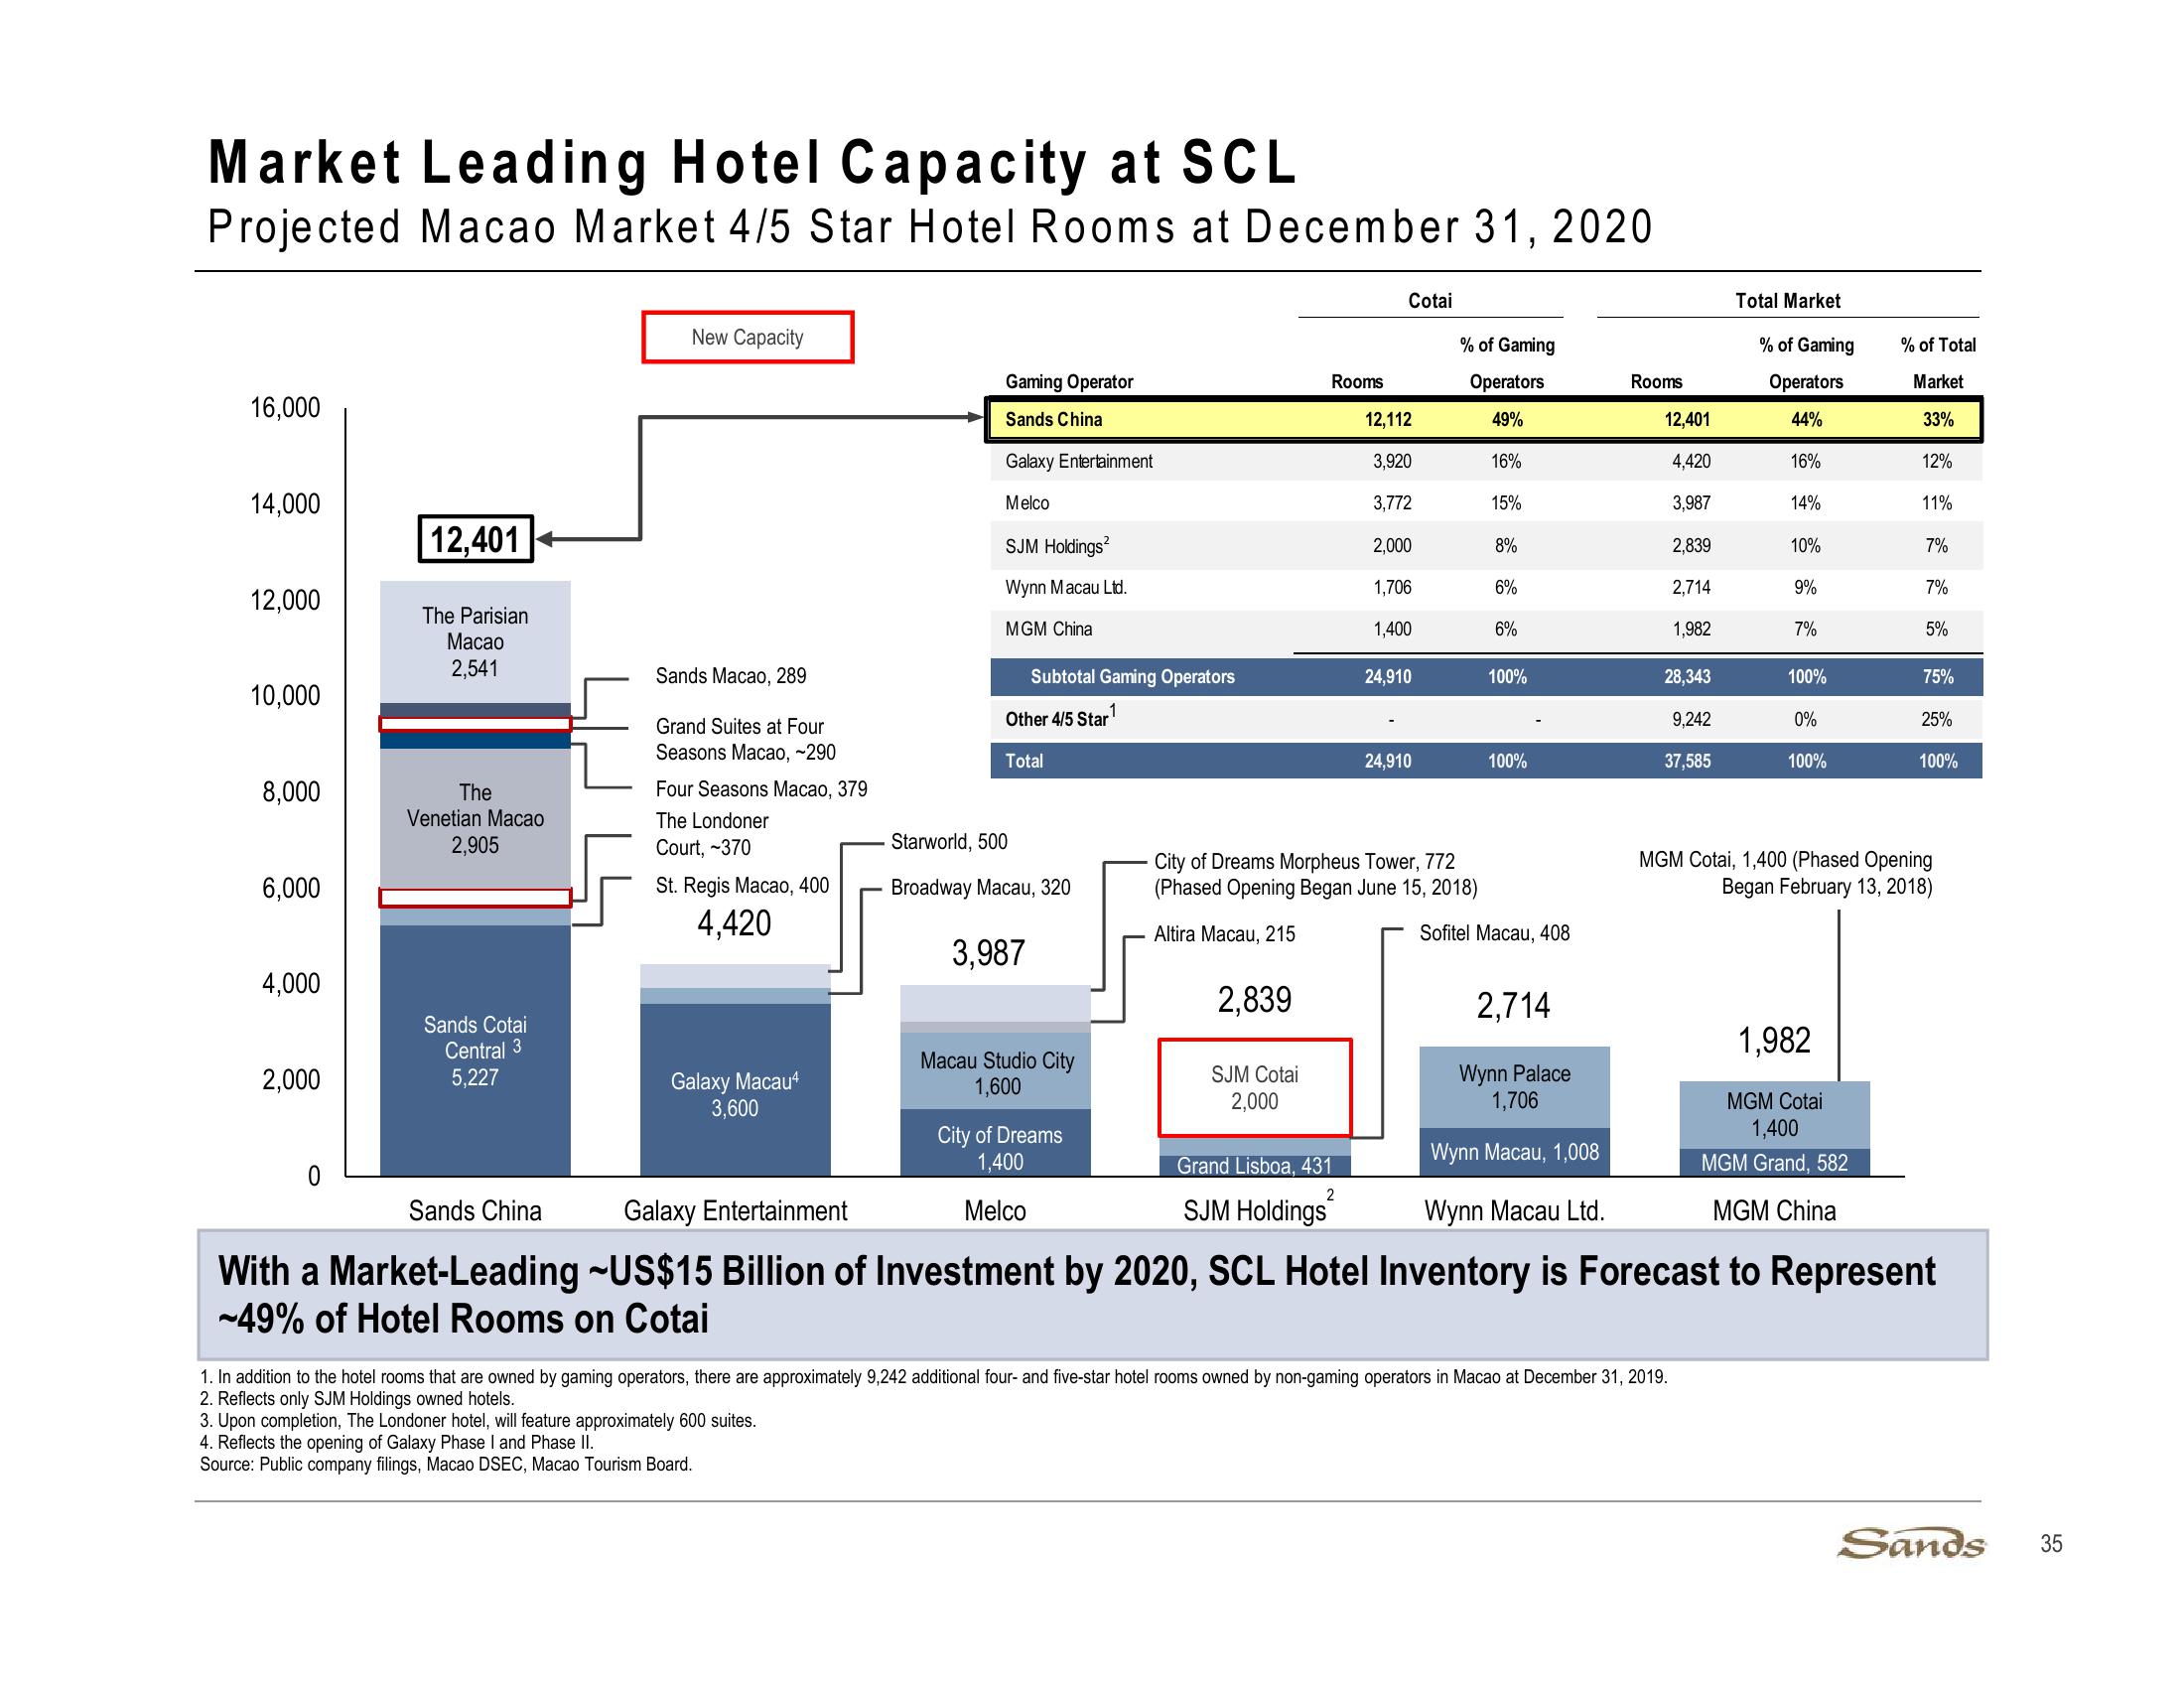The height and width of the screenshot is (1688, 2184).
Task: Click the 2,714 Wynn total
Action: (x=1513, y=1005)
